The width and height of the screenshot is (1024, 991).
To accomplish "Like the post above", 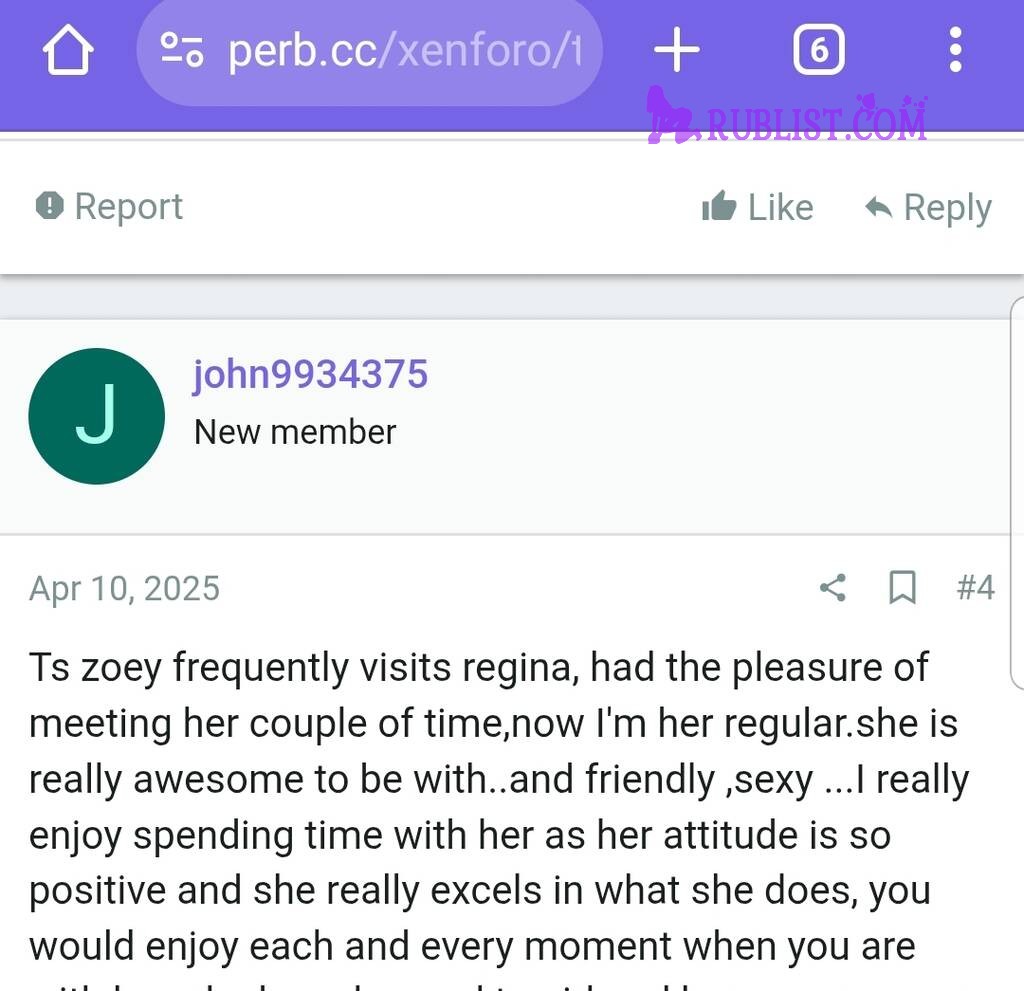I will pyautogui.click(x=758, y=207).
